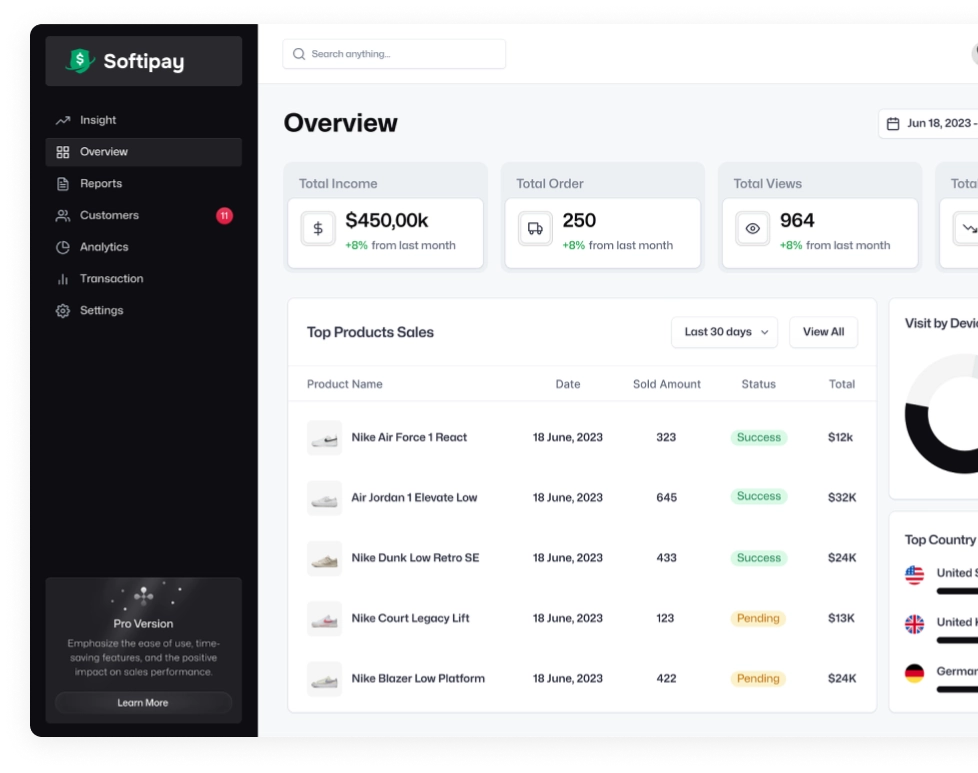Click the Settings gear icon
This screenshot has width=978, height=773.
pyautogui.click(x=63, y=311)
